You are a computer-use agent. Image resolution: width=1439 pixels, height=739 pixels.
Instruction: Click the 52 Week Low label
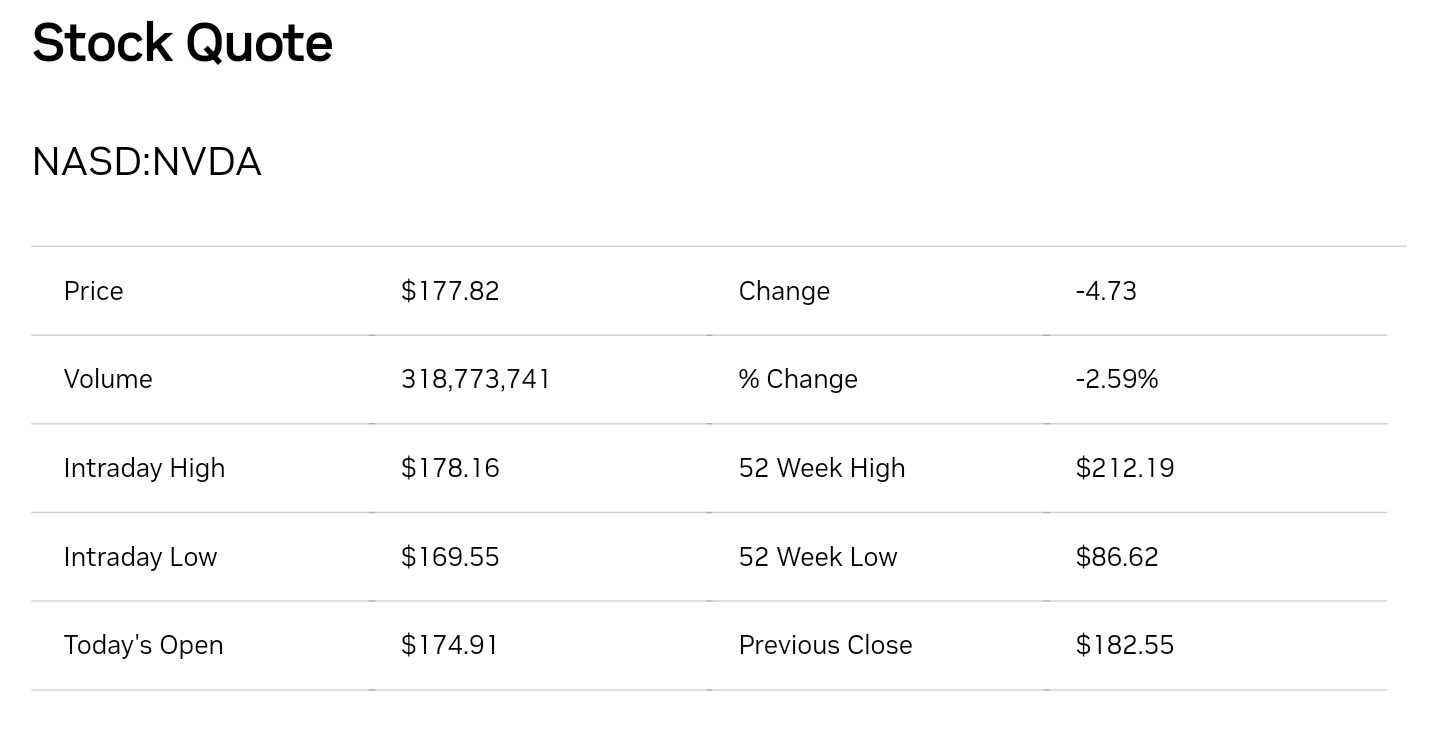[818, 557]
